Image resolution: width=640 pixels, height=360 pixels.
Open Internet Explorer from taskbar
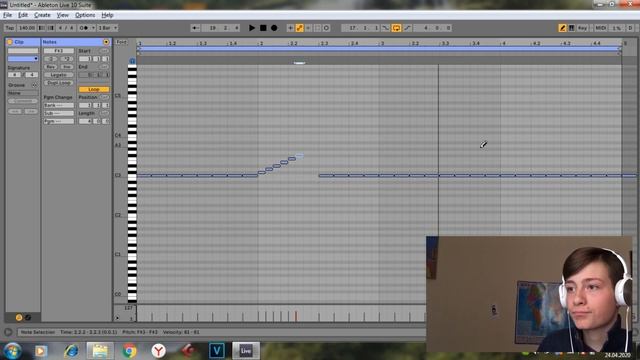click(71, 351)
